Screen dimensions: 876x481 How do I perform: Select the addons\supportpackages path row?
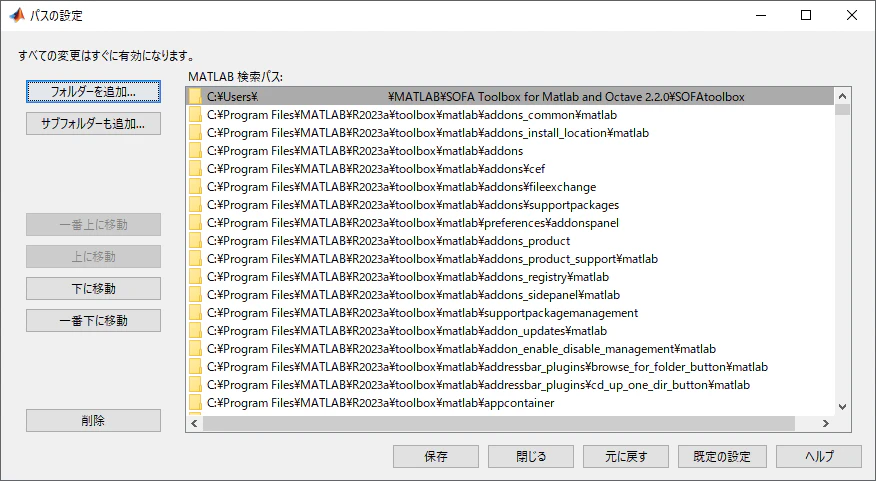click(510, 205)
